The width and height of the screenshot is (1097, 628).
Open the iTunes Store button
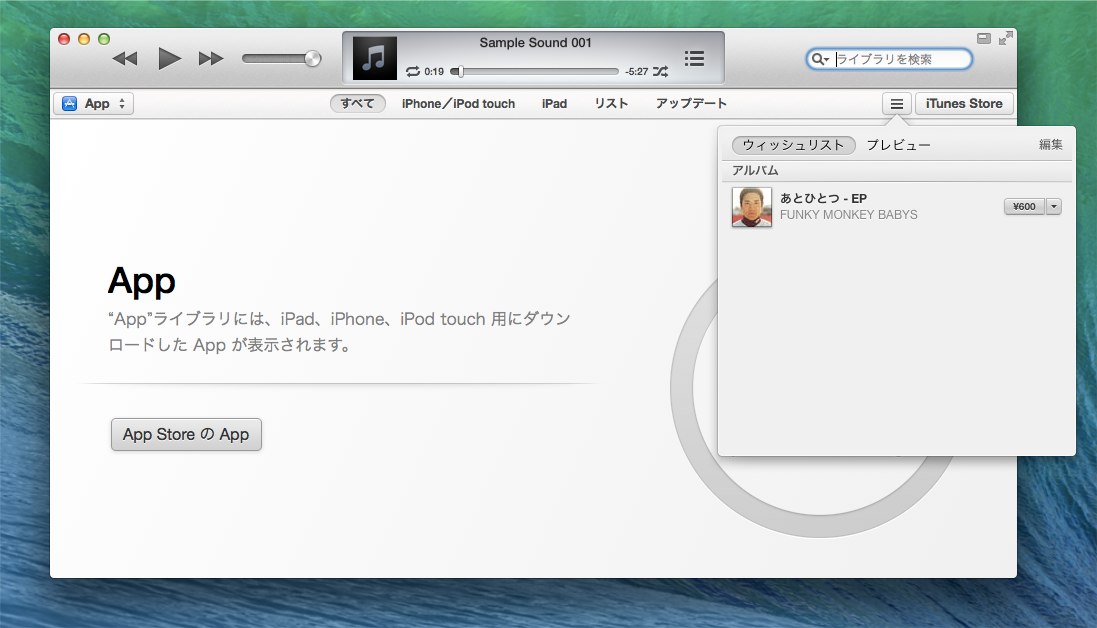pos(964,104)
